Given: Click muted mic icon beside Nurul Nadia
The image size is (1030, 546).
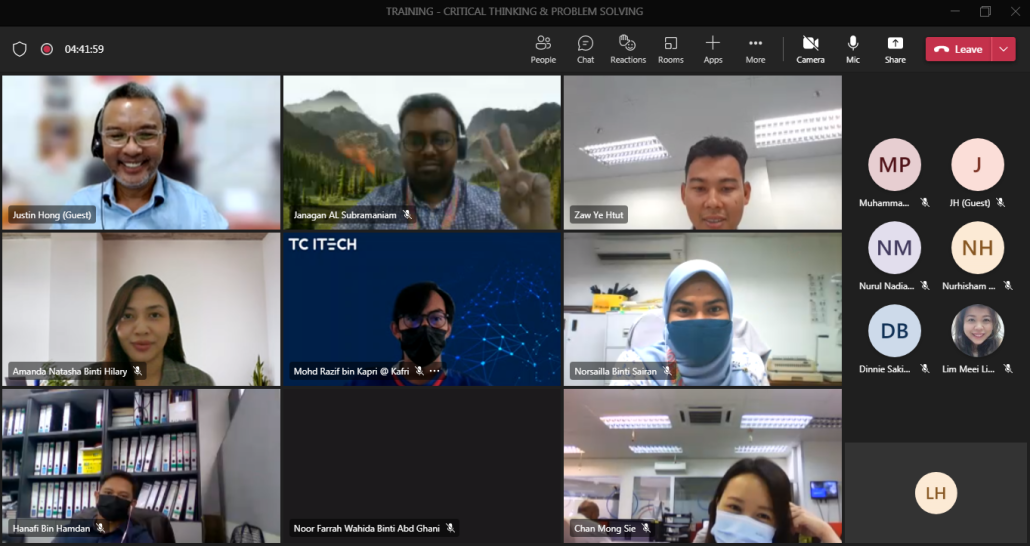Looking at the screenshot, I should [x=925, y=286].
